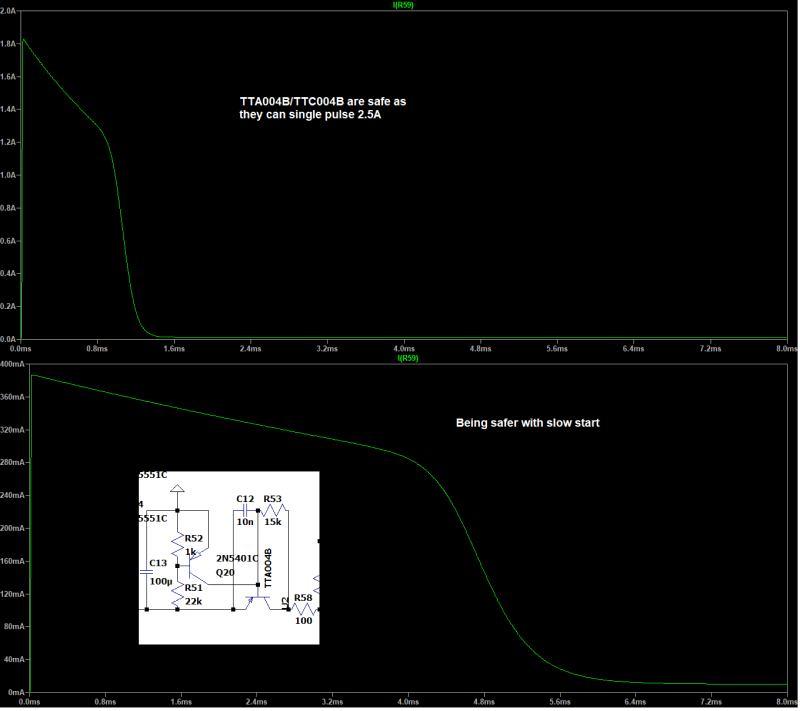This screenshot has width=800, height=711.
Task: Click the vertical TTA004B transistor label in schematic
Action: [x=269, y=568]
